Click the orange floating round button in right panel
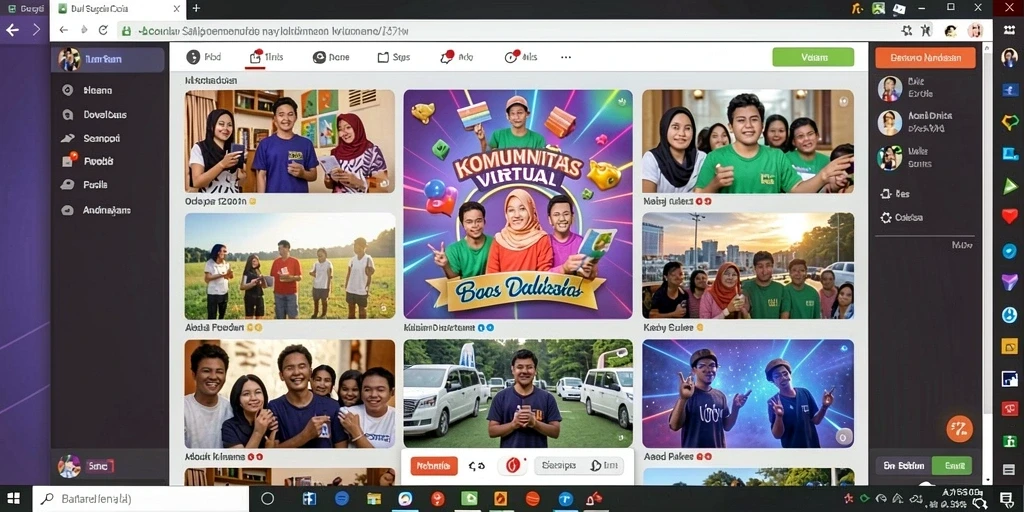Viewport: 1024px width, 512px height. (959, 429)
